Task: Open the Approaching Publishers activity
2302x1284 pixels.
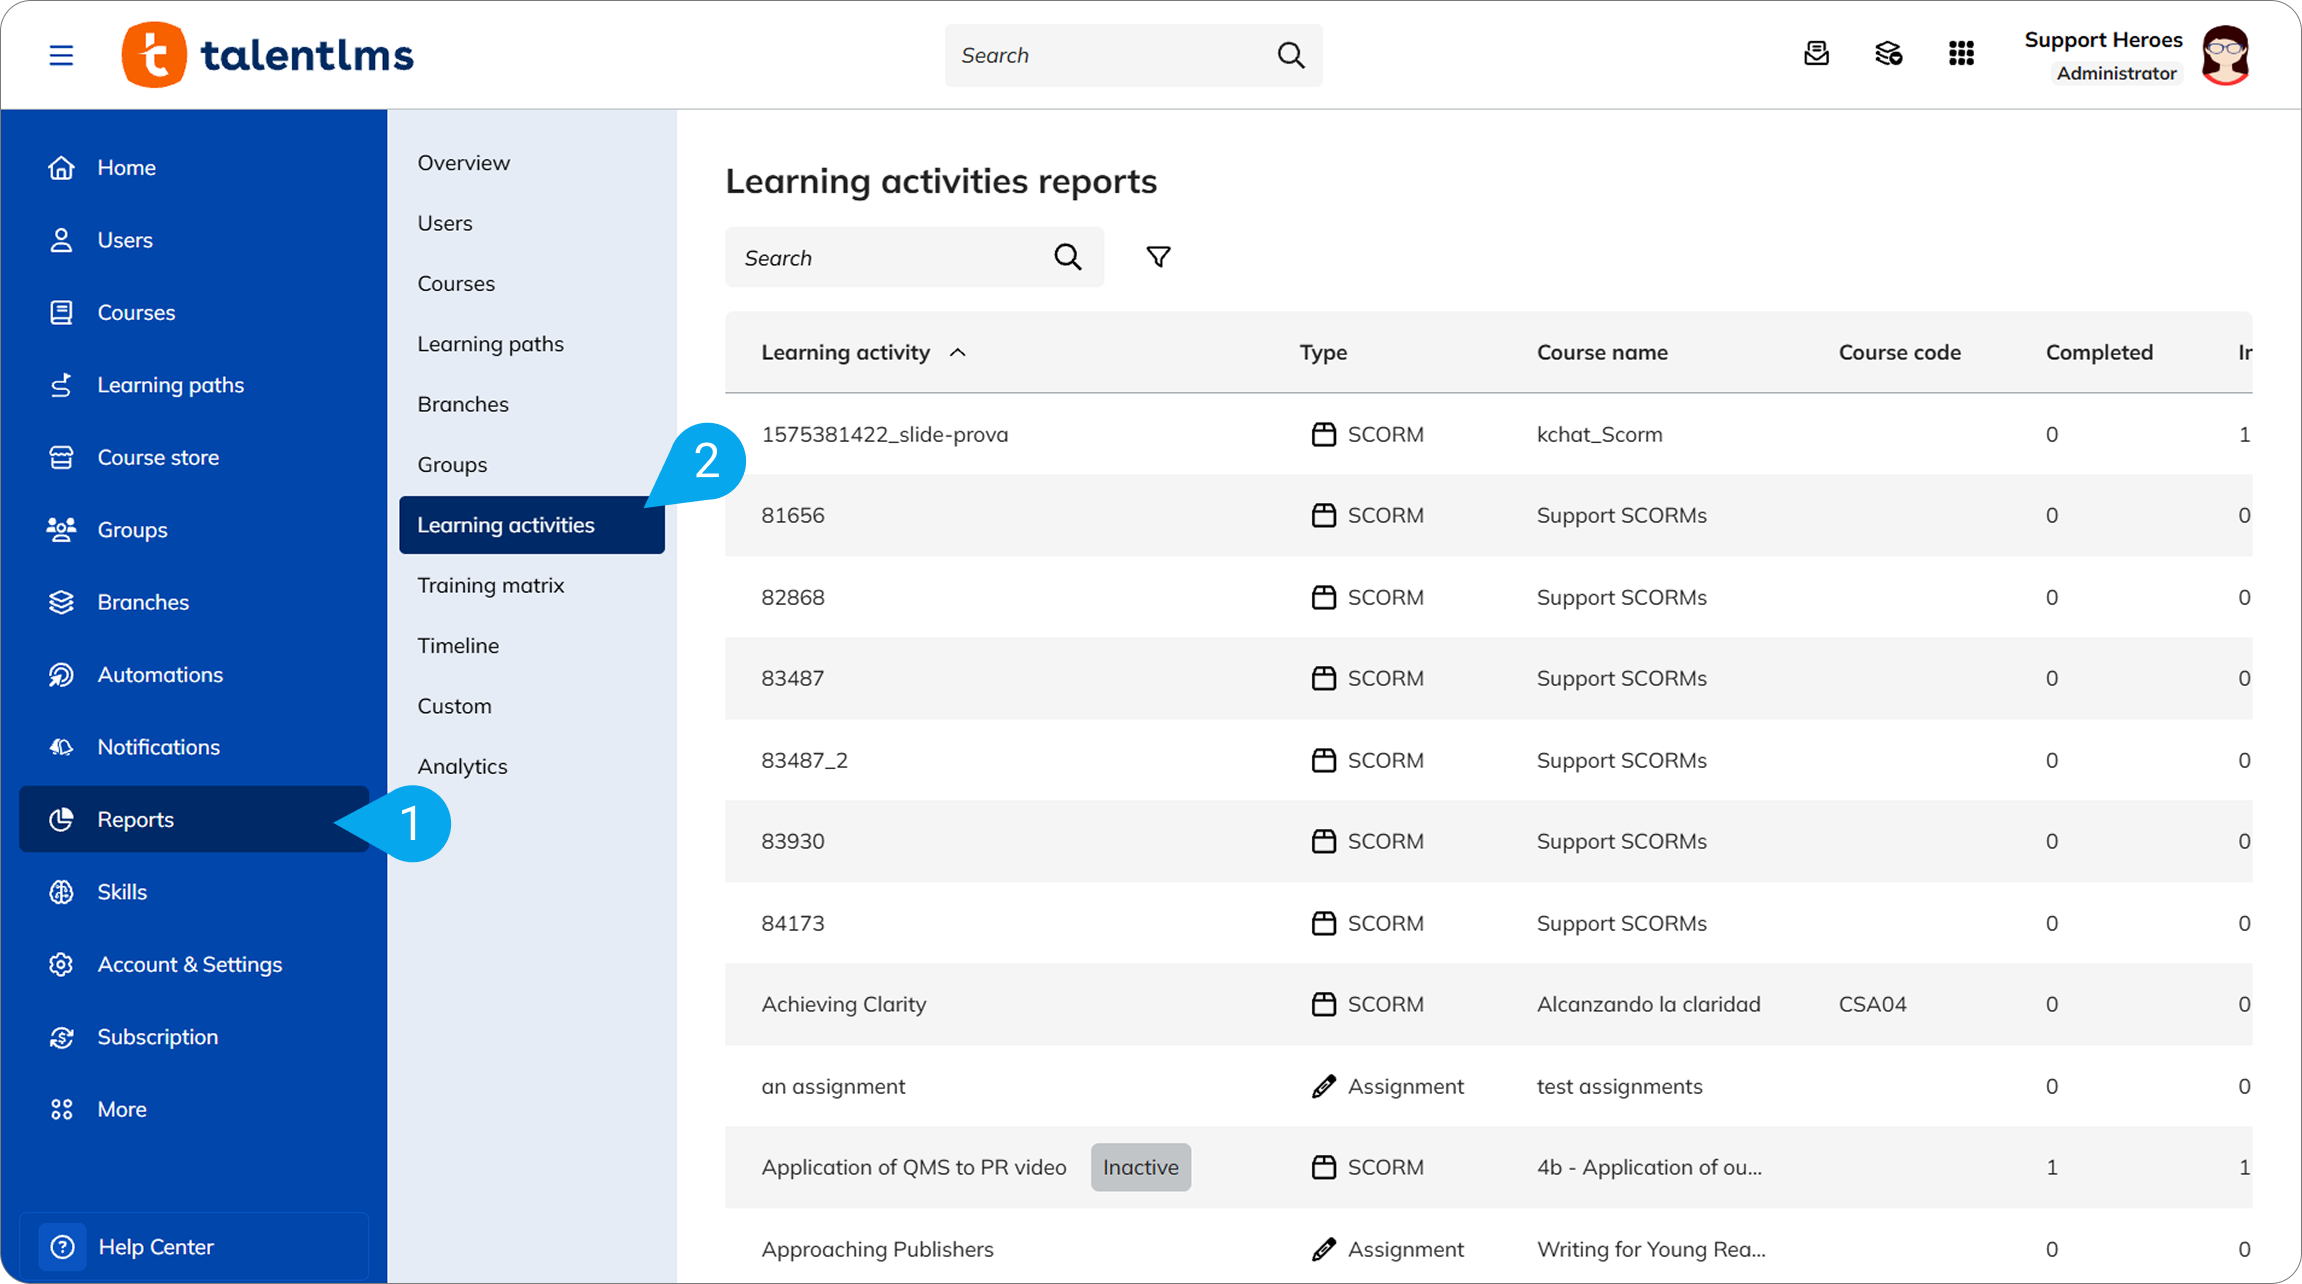Action: tap(877, 1249)
